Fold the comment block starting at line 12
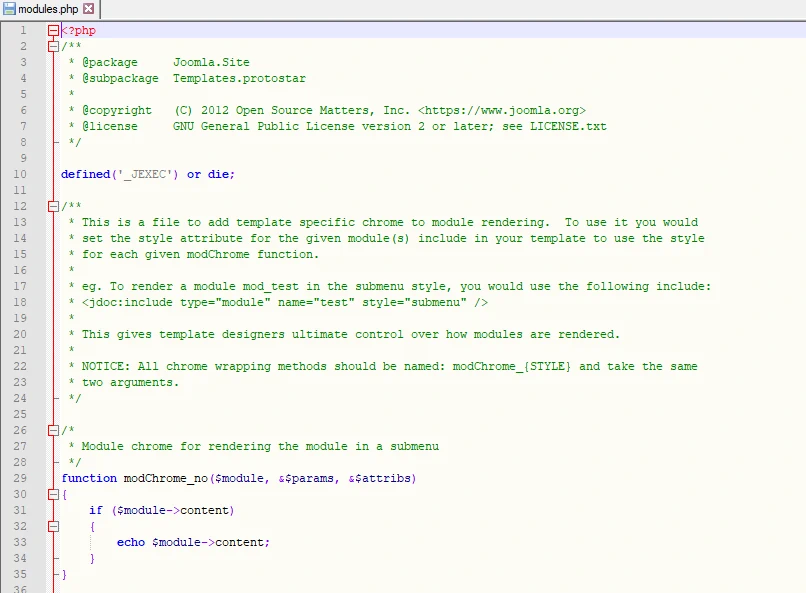806x593 pixels. pos(53,206)
